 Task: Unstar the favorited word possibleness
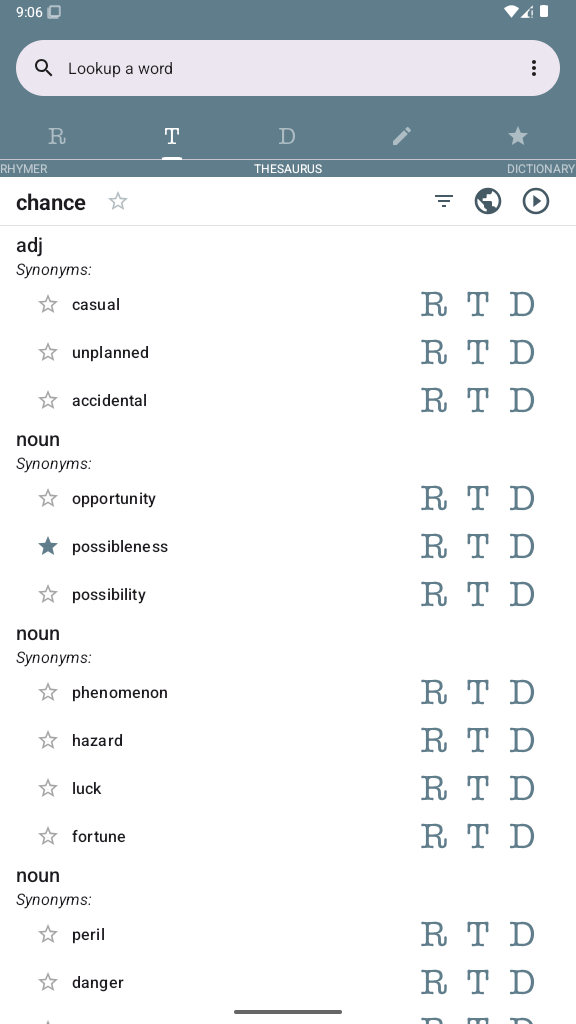48,546
